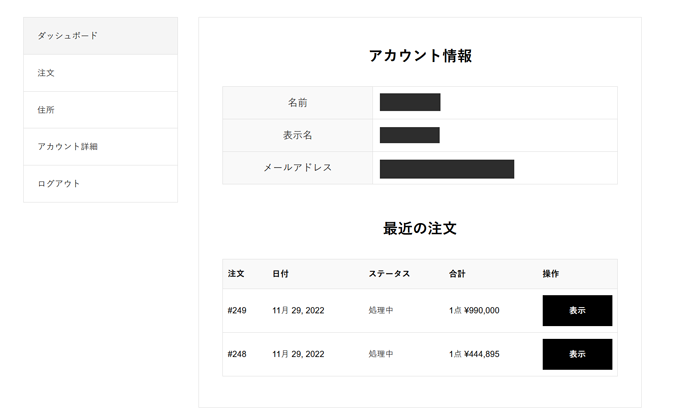Click the 最近の注文 section heading
Viewport: 700px width, 412px height.
pos(420,228)
